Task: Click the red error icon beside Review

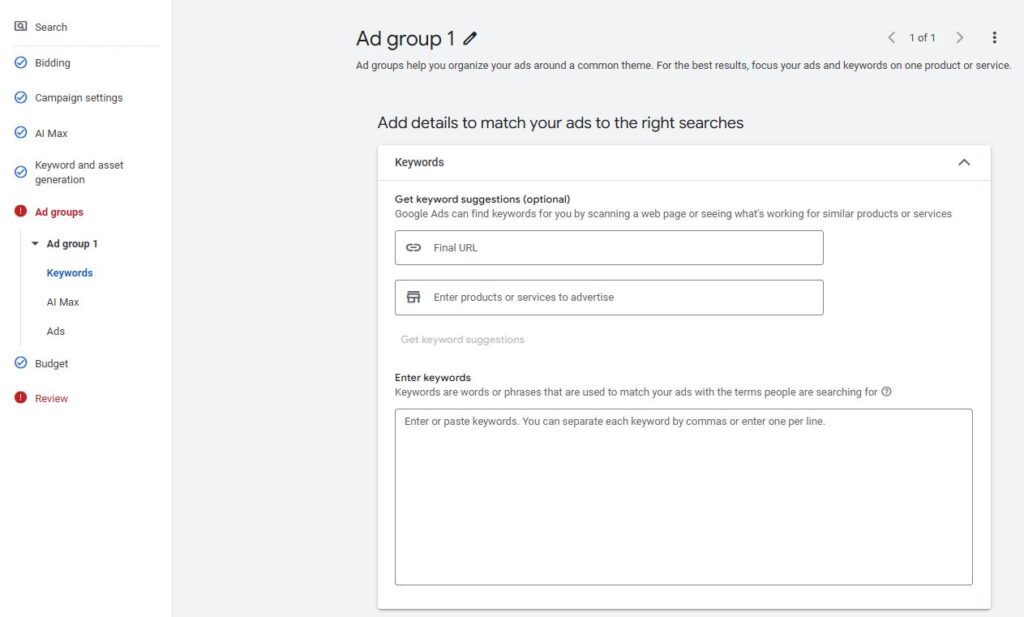Action: (21, 398)
